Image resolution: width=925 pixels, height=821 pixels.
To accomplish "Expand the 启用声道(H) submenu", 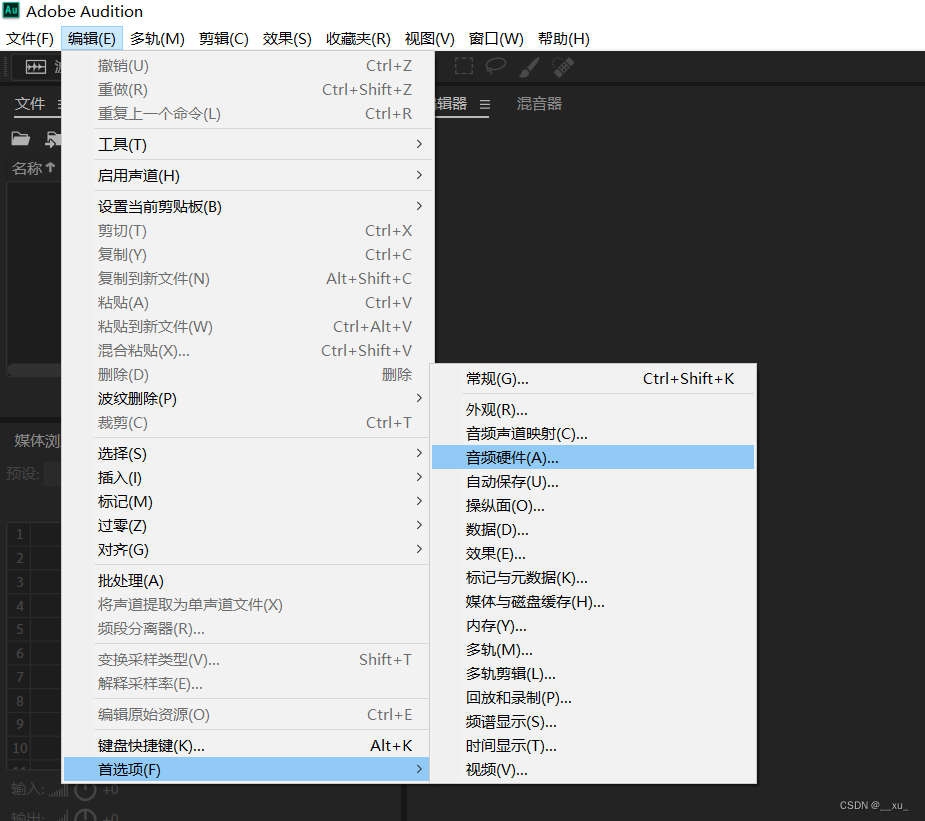I will [x=248, y=175].
